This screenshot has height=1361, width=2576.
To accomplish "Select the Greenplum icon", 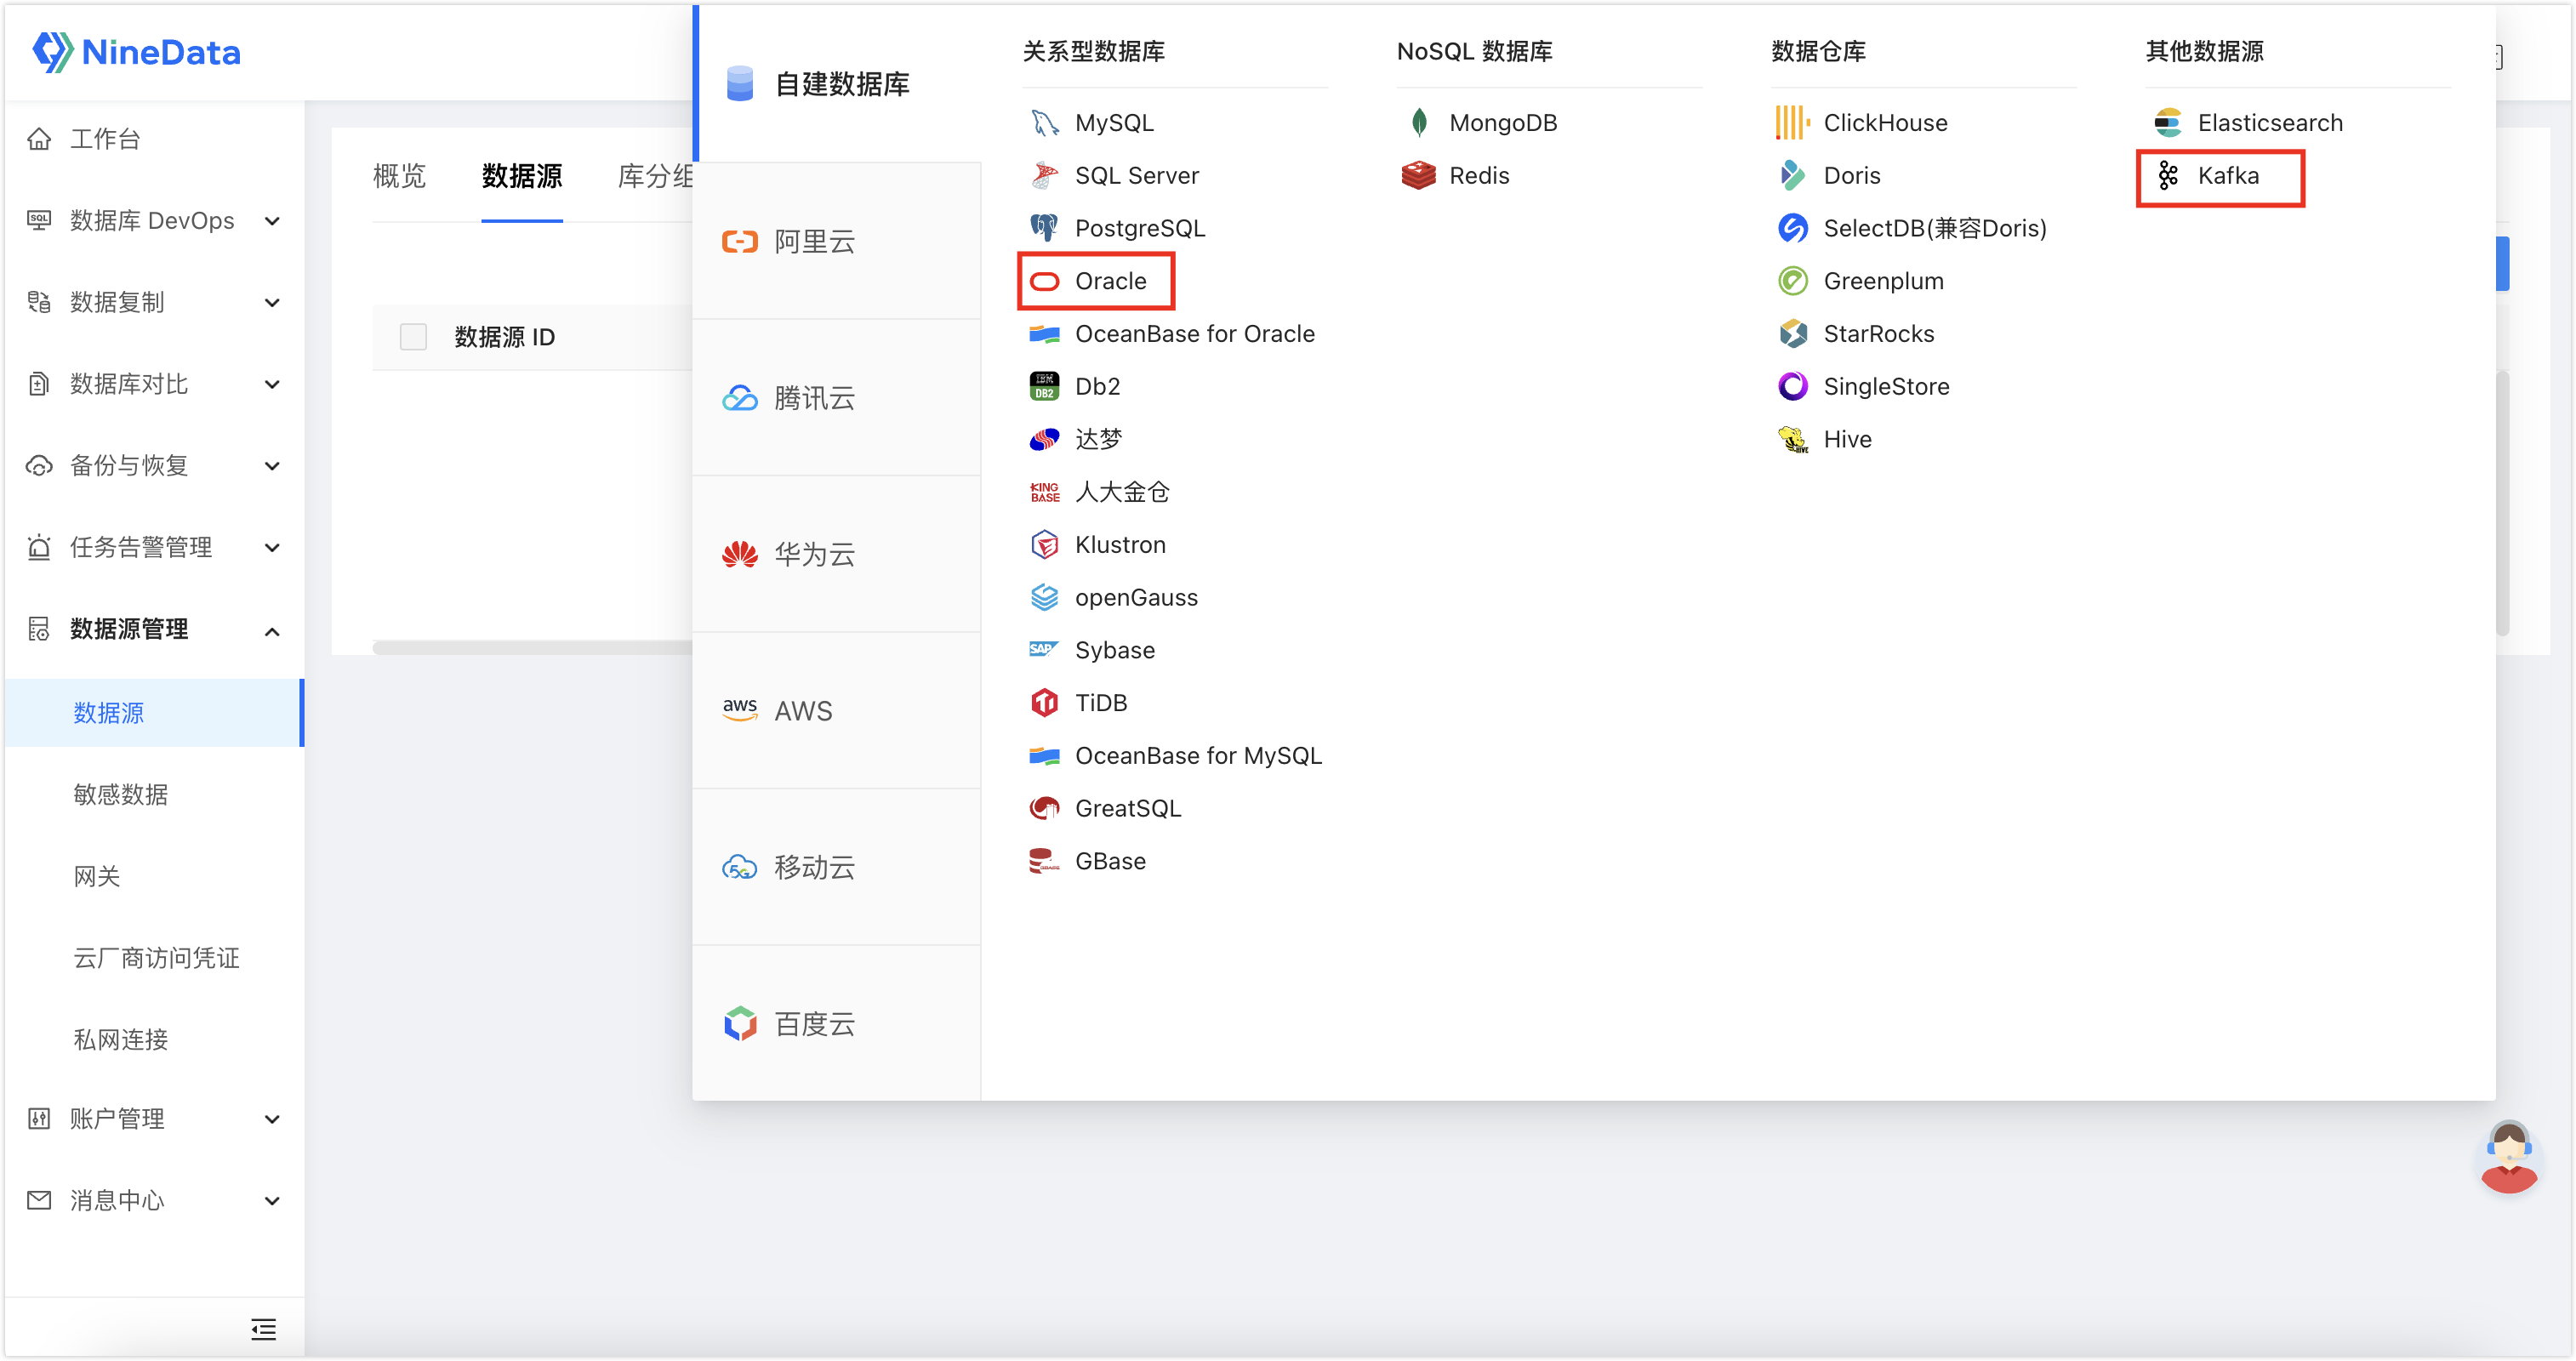I will click(x=1792, y=282).
